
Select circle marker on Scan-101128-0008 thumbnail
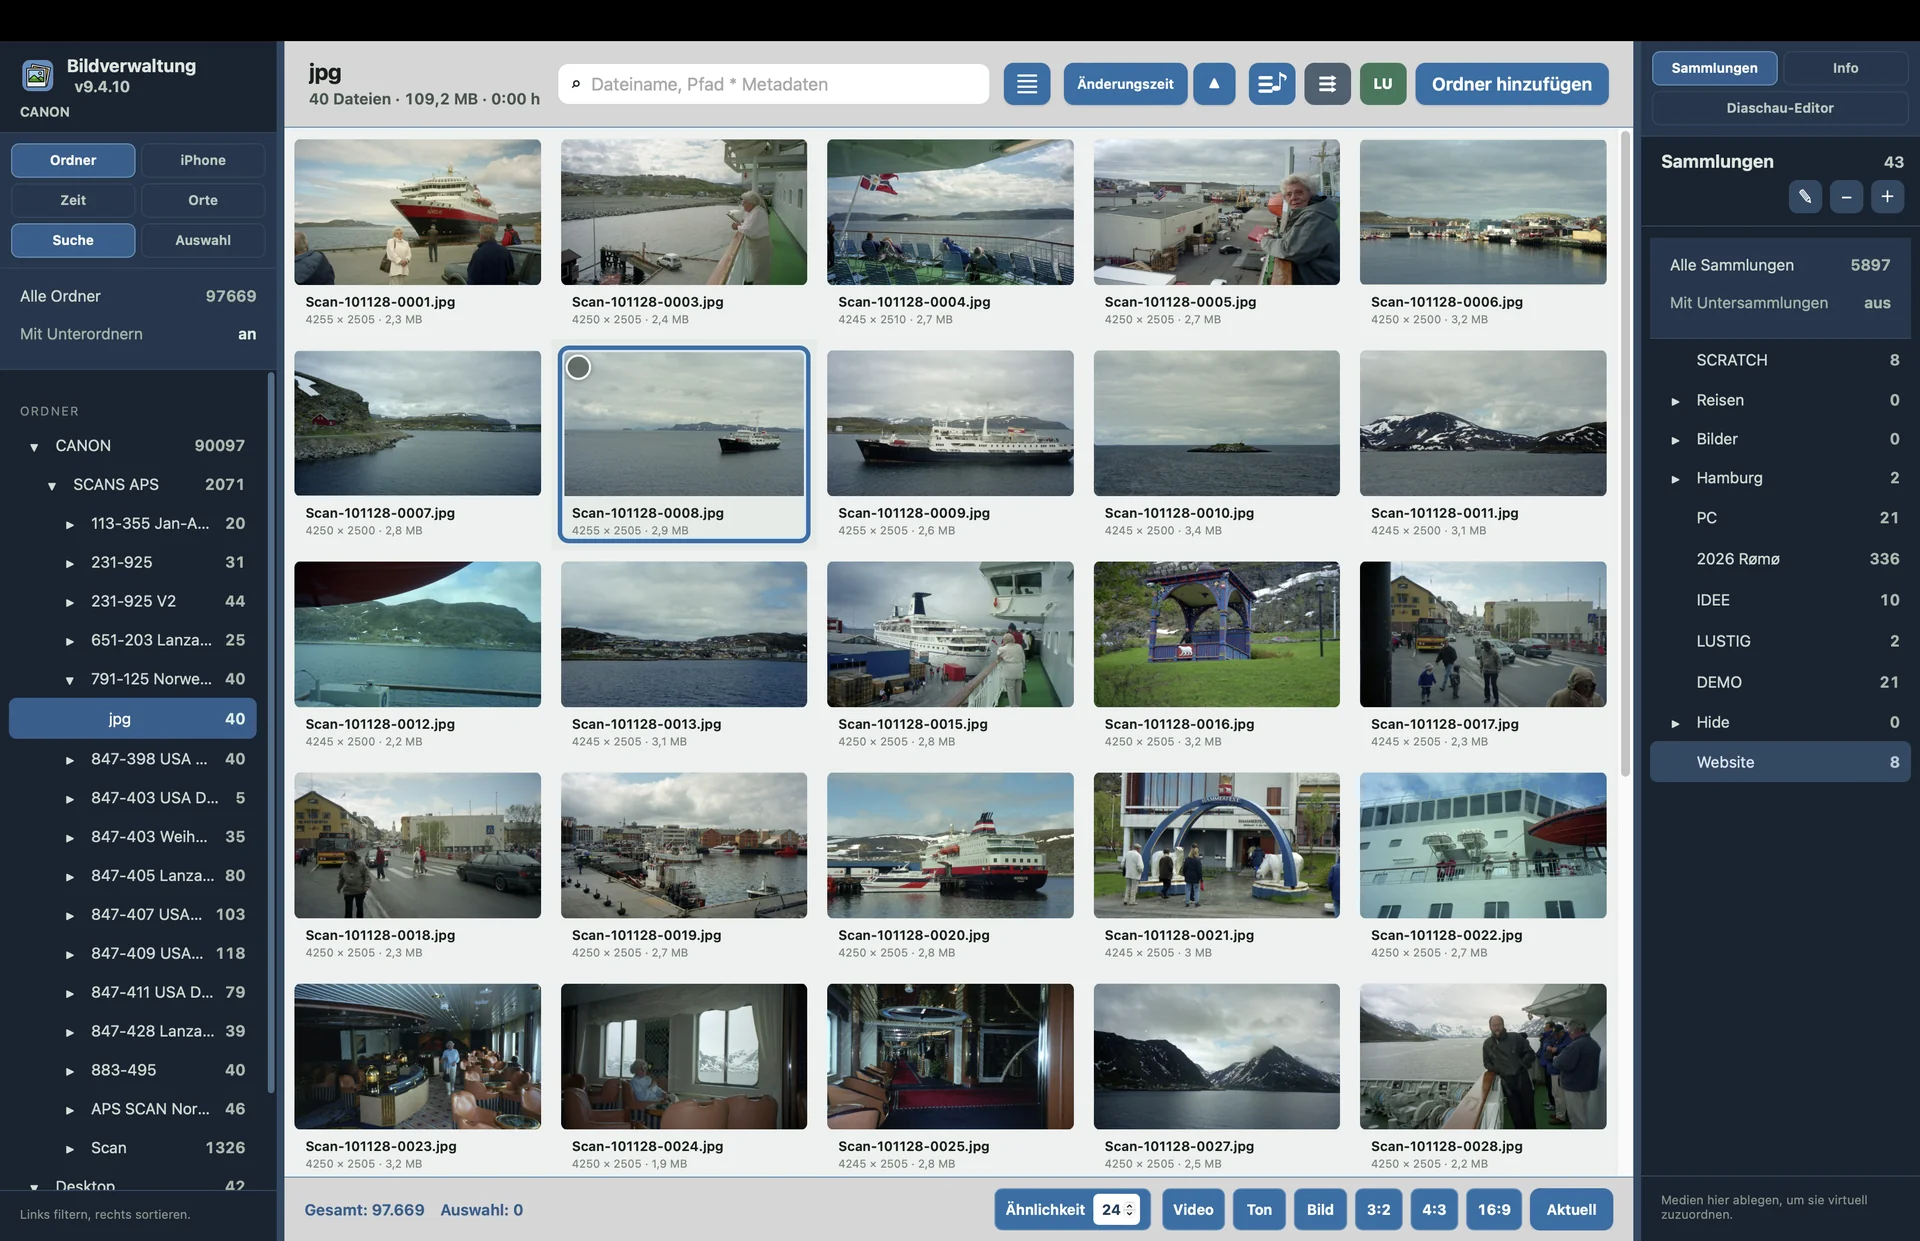pyautogui.click(x=578, y=368)
